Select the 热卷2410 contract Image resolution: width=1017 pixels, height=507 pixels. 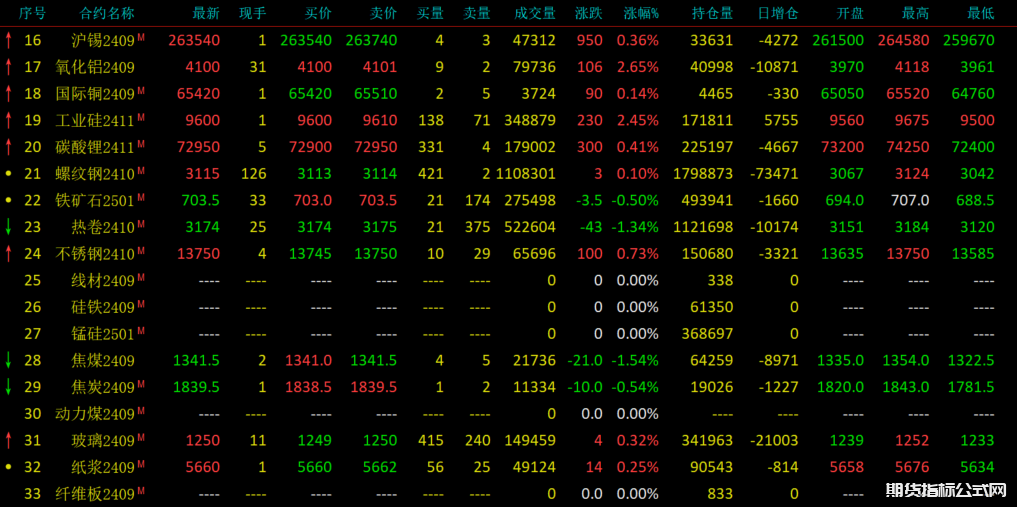[103, 227]
